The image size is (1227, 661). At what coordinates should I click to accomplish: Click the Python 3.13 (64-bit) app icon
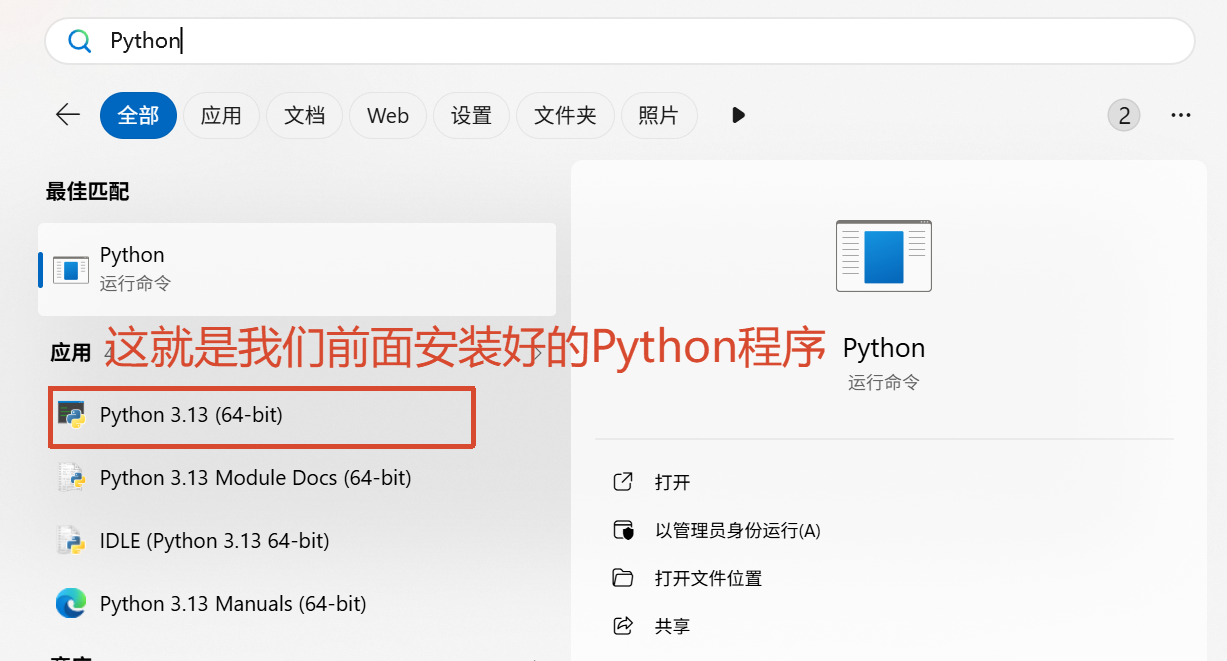(x=71, y=415)
